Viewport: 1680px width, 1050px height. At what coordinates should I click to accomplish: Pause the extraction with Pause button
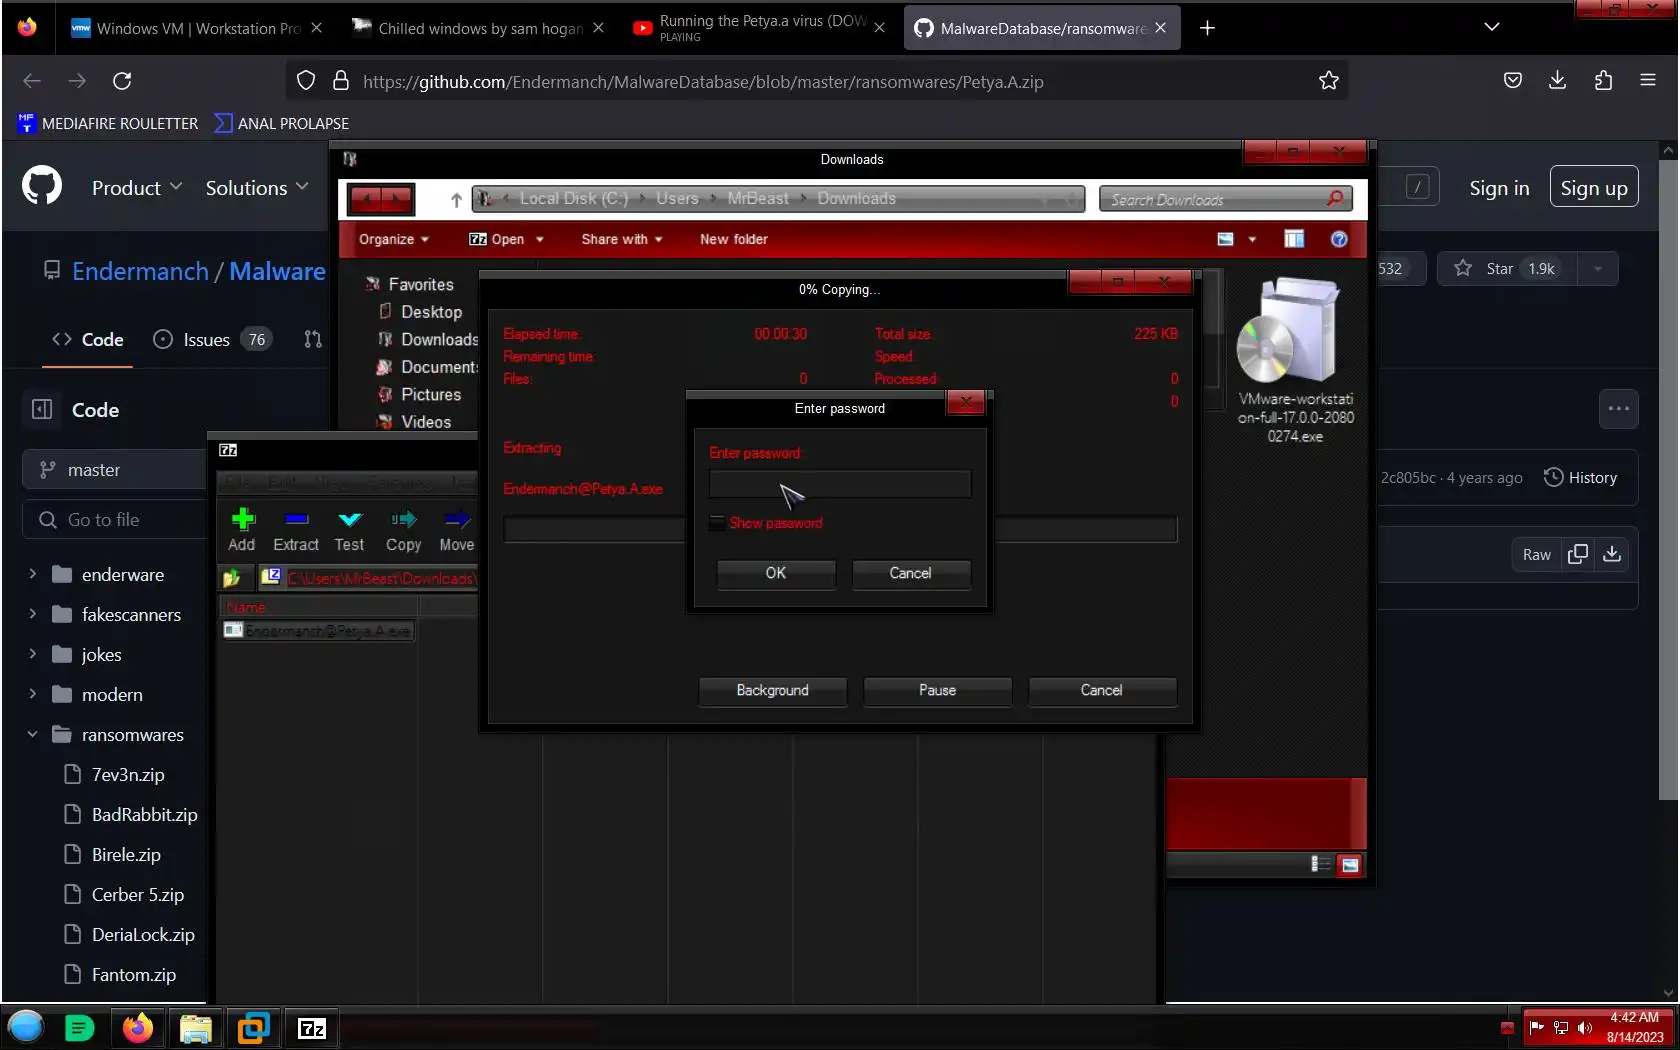click(x=937, y=690)
